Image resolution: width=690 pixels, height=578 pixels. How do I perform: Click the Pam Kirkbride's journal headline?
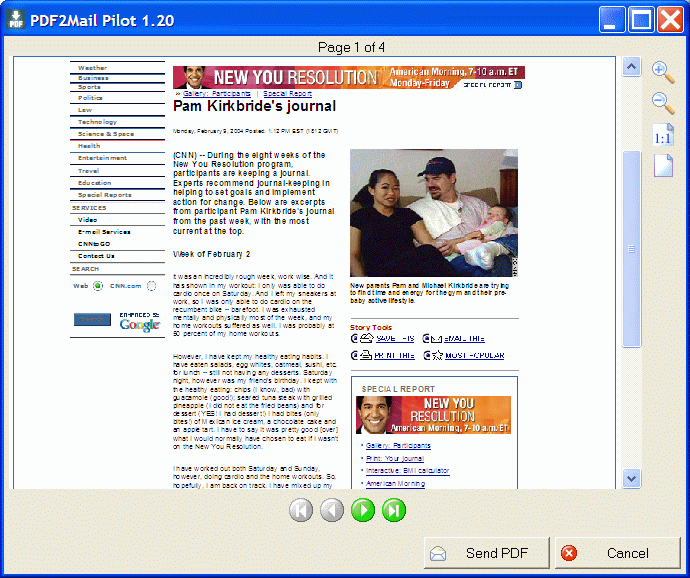point(254,106)
